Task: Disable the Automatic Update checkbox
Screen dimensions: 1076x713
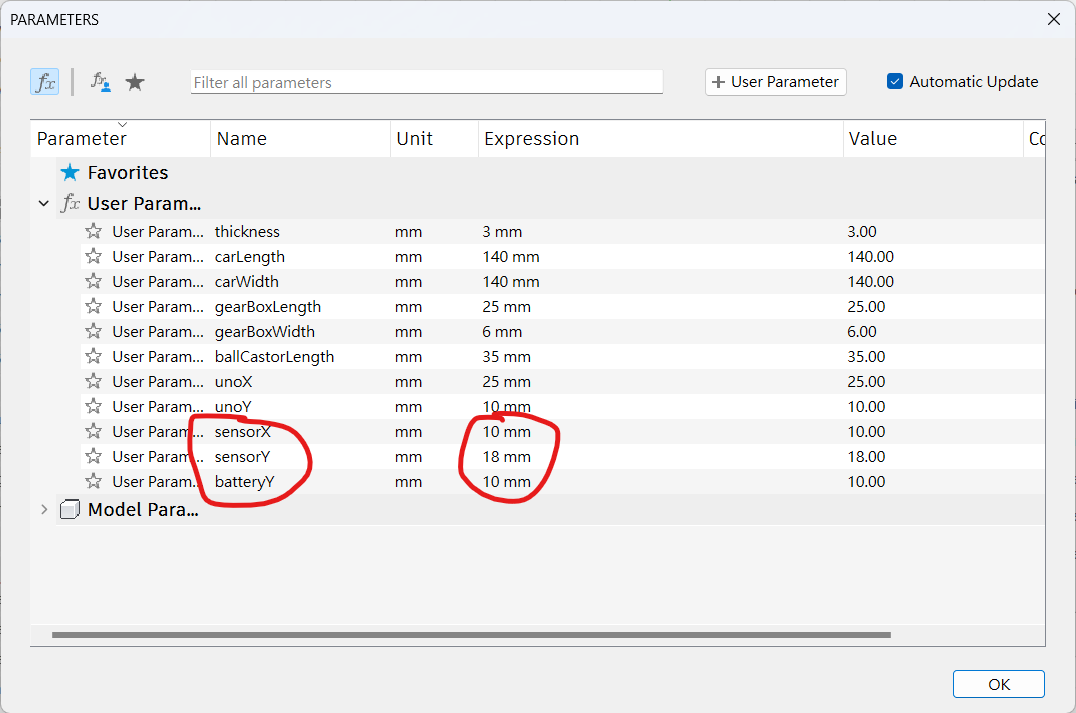Action: coord(895,82)
